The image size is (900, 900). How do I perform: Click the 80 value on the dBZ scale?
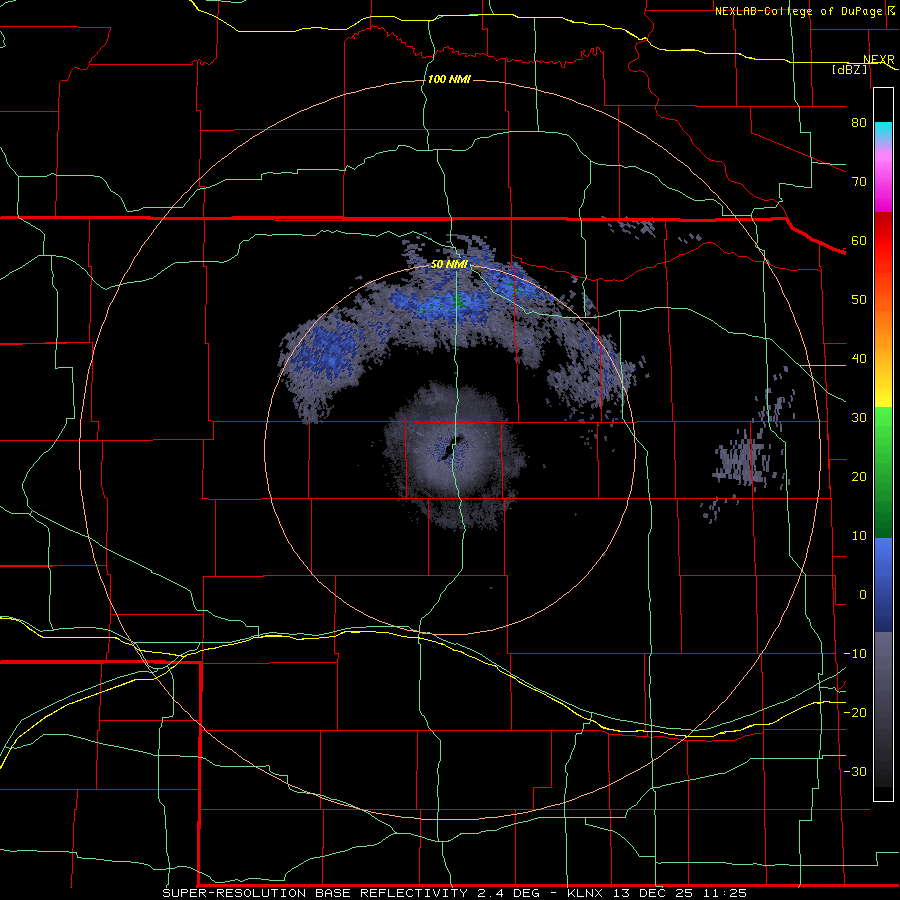[859, 123]
